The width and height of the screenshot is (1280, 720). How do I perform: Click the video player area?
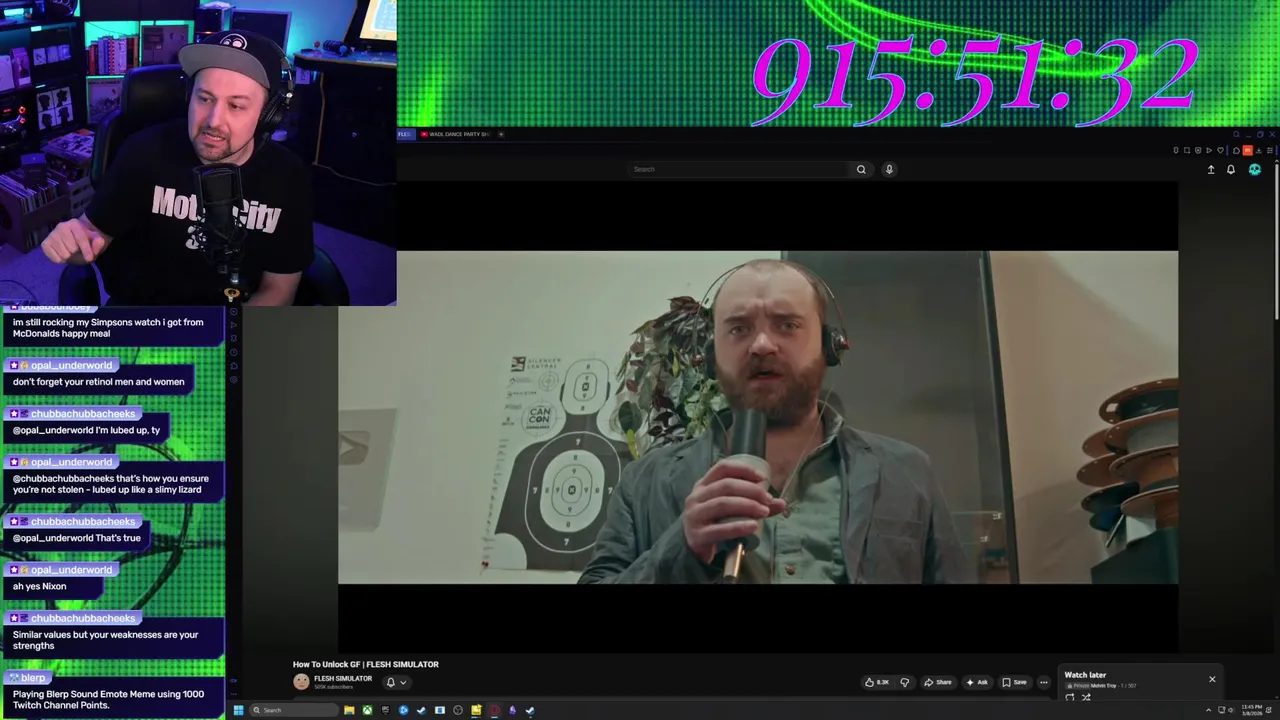pyautogui.click(x=758, y=417)
